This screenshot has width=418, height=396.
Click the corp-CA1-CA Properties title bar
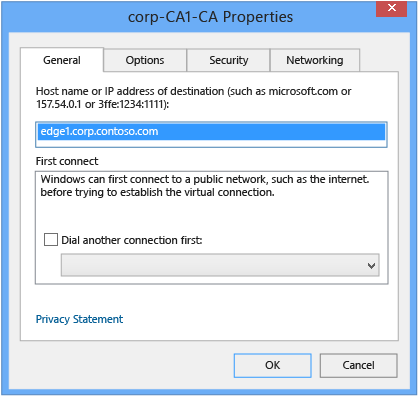(x=210, y=17)
